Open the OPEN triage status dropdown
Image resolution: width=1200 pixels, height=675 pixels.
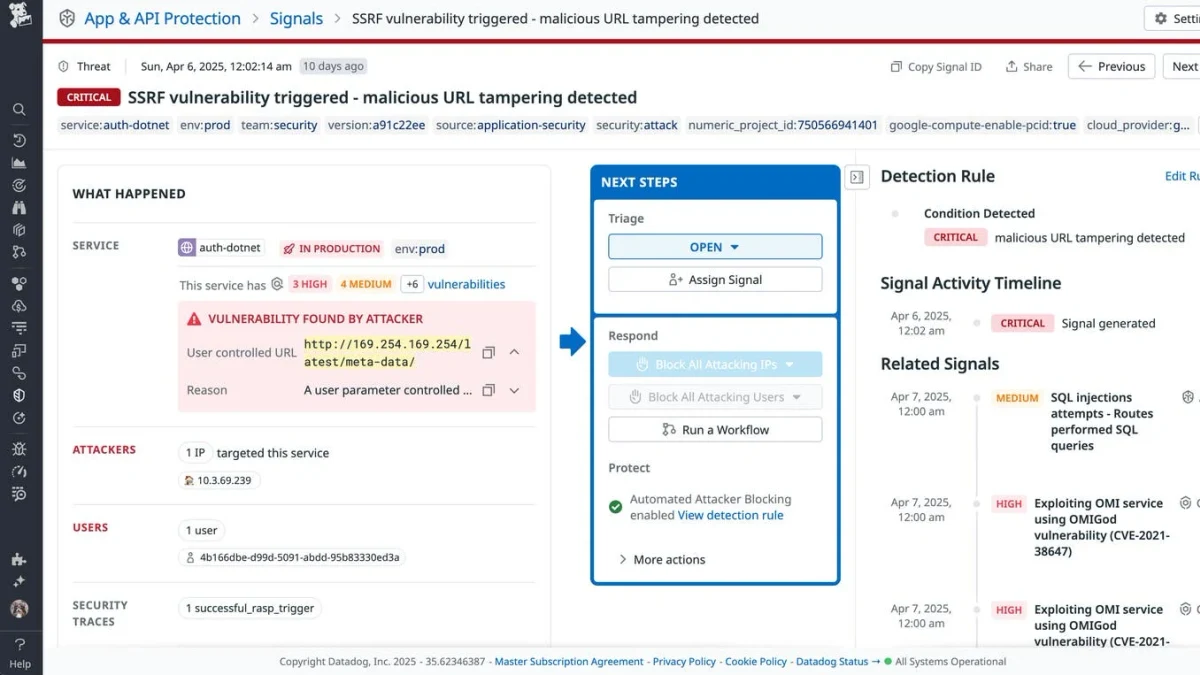(x=715, y=247)
